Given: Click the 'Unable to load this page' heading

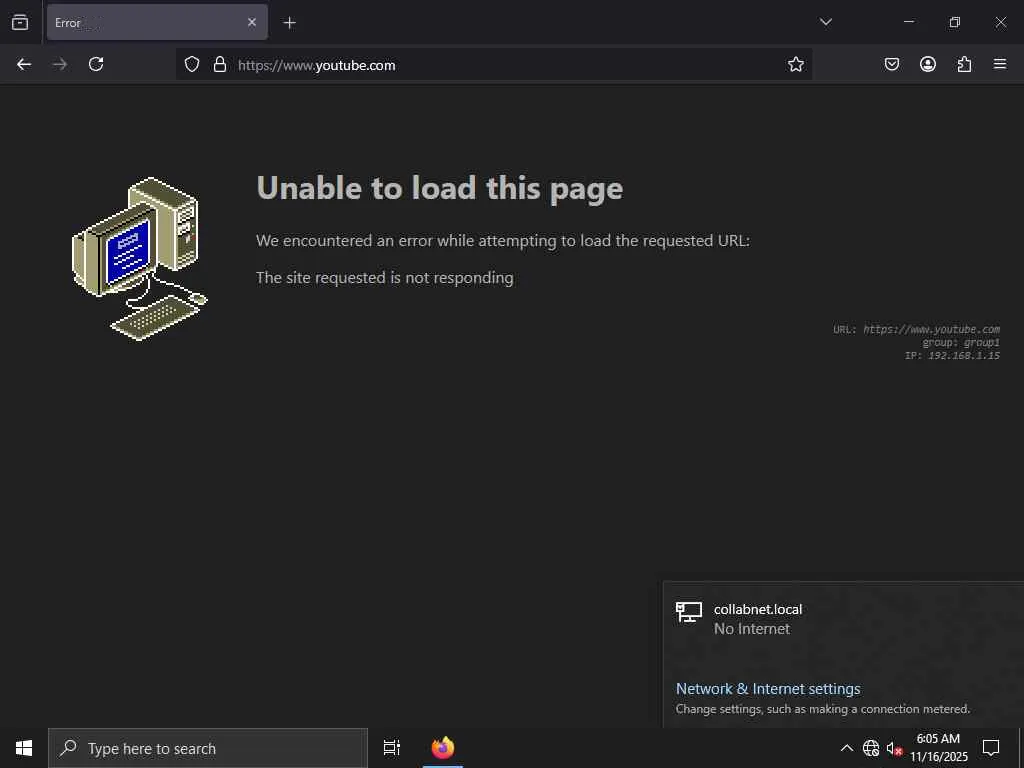Looking at the screenshot, I should (x=440, y=189).
